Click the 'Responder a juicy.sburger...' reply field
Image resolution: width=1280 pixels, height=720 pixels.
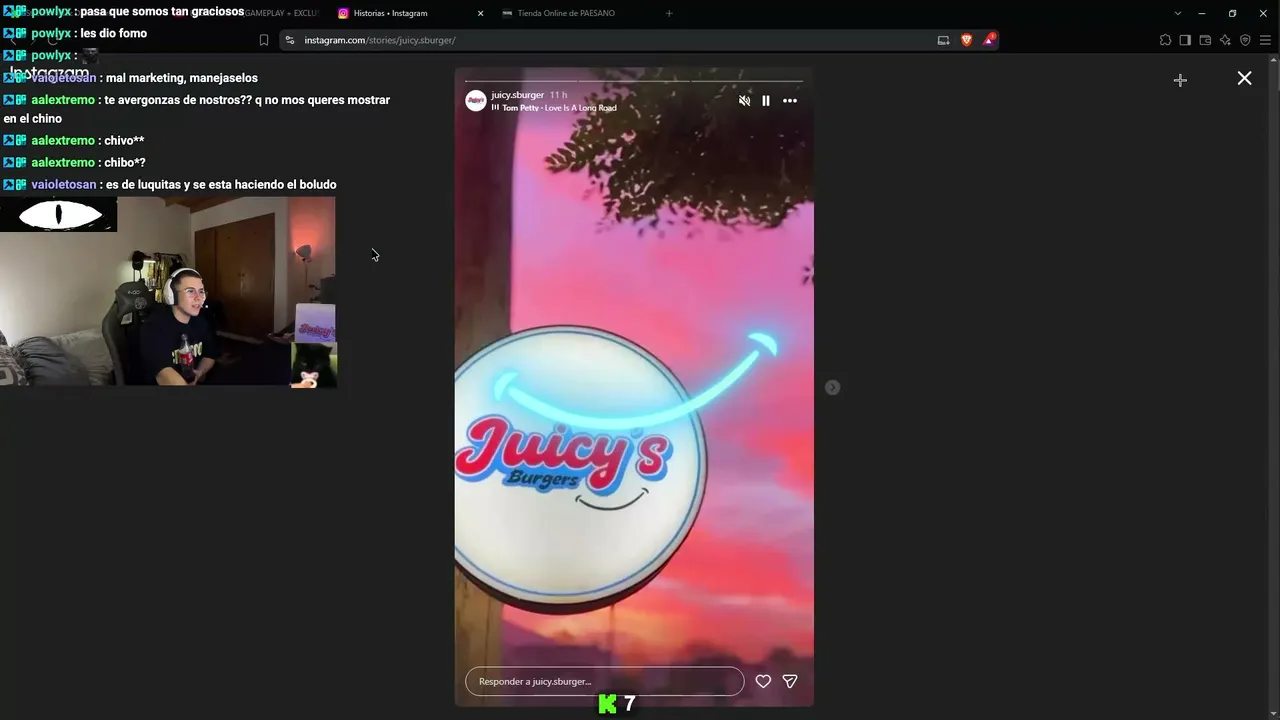[x=605, y=681]
